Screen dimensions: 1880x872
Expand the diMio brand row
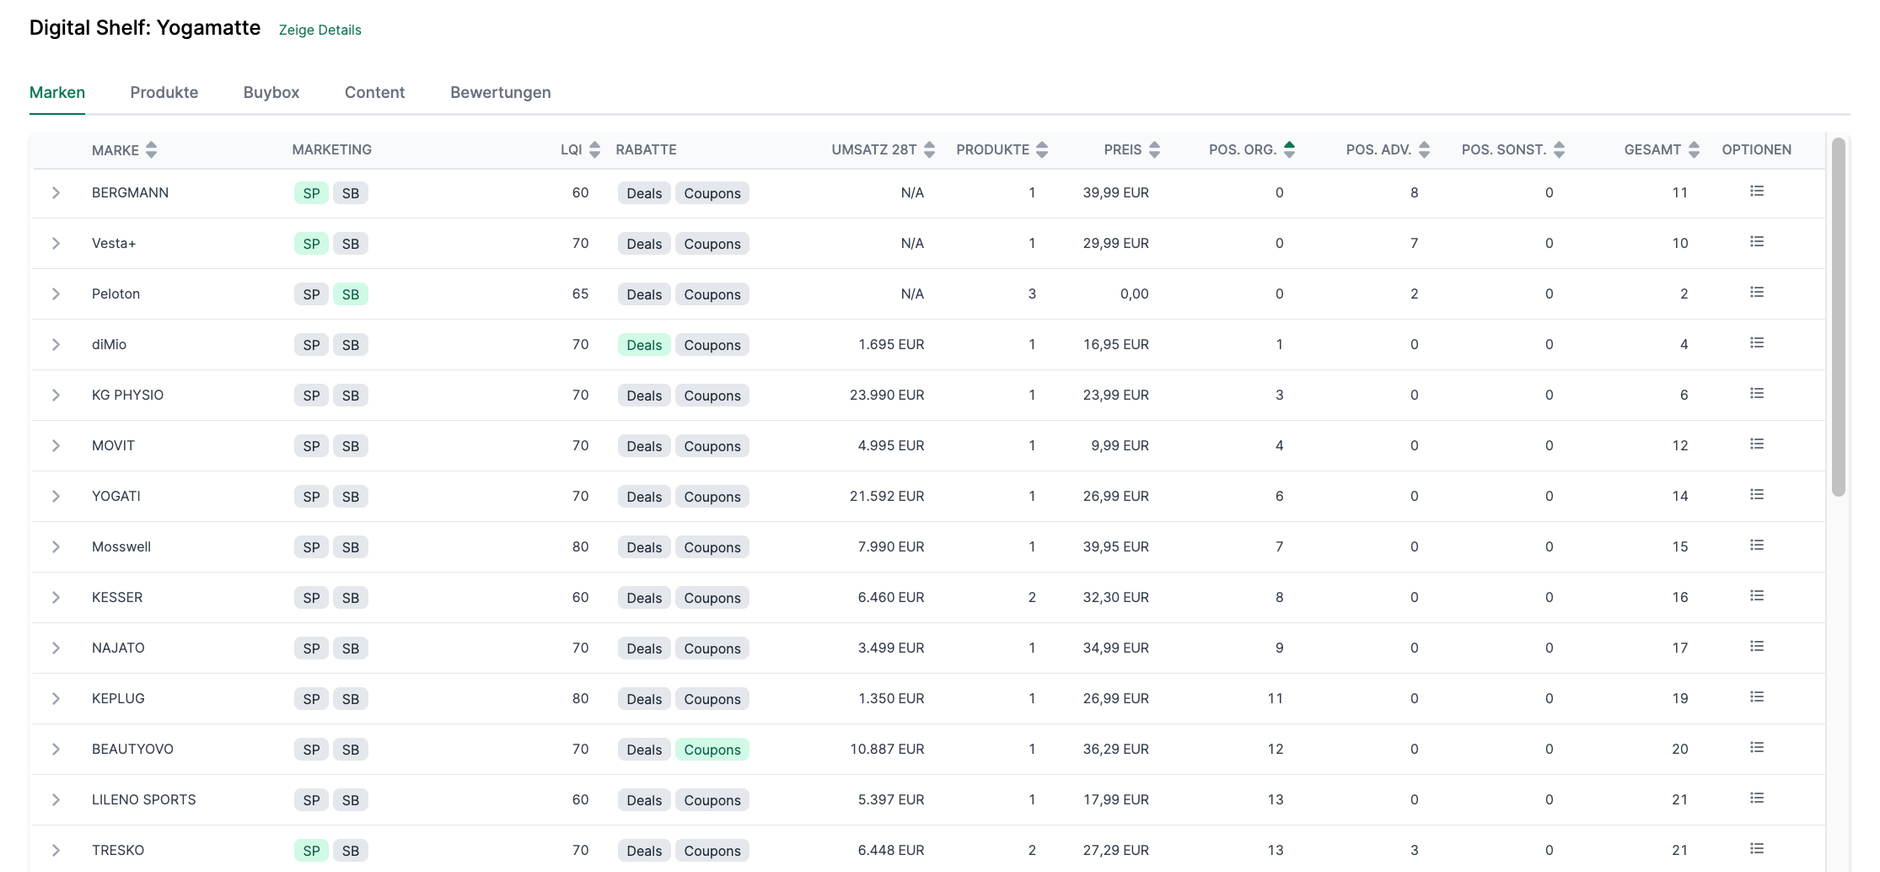coord(56,345)
